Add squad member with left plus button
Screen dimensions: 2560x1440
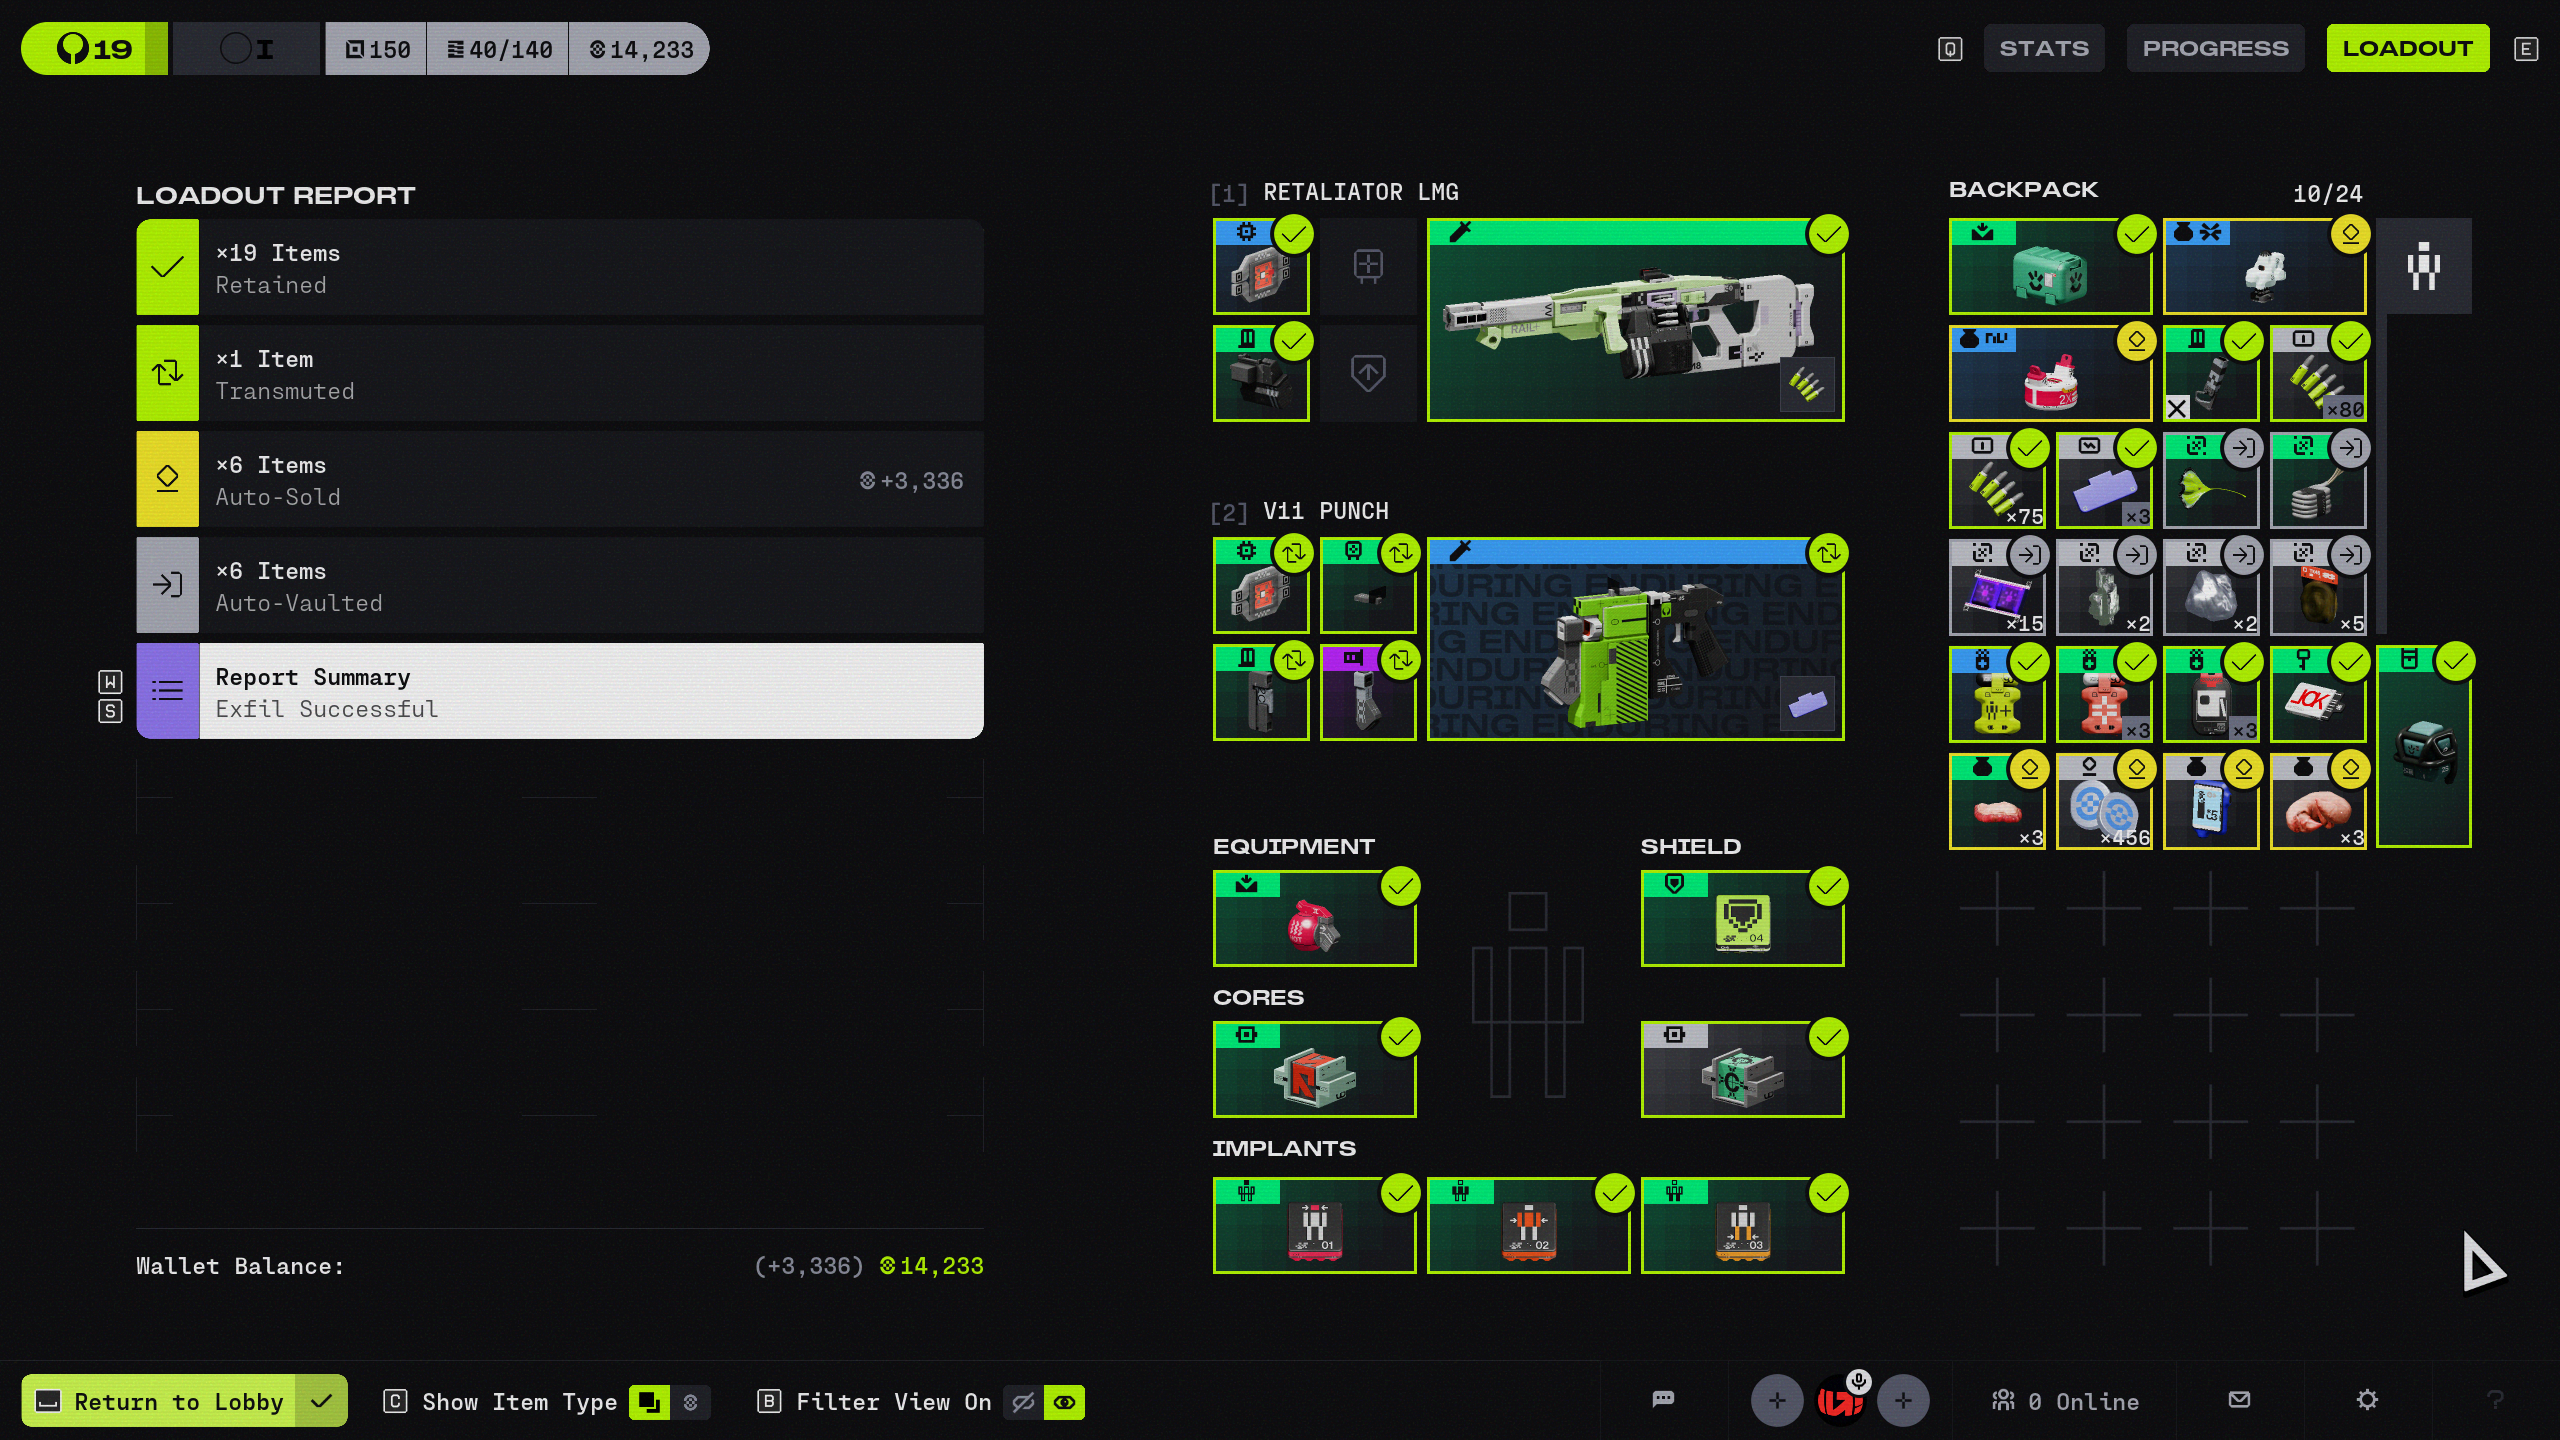coord(1777,1401)
